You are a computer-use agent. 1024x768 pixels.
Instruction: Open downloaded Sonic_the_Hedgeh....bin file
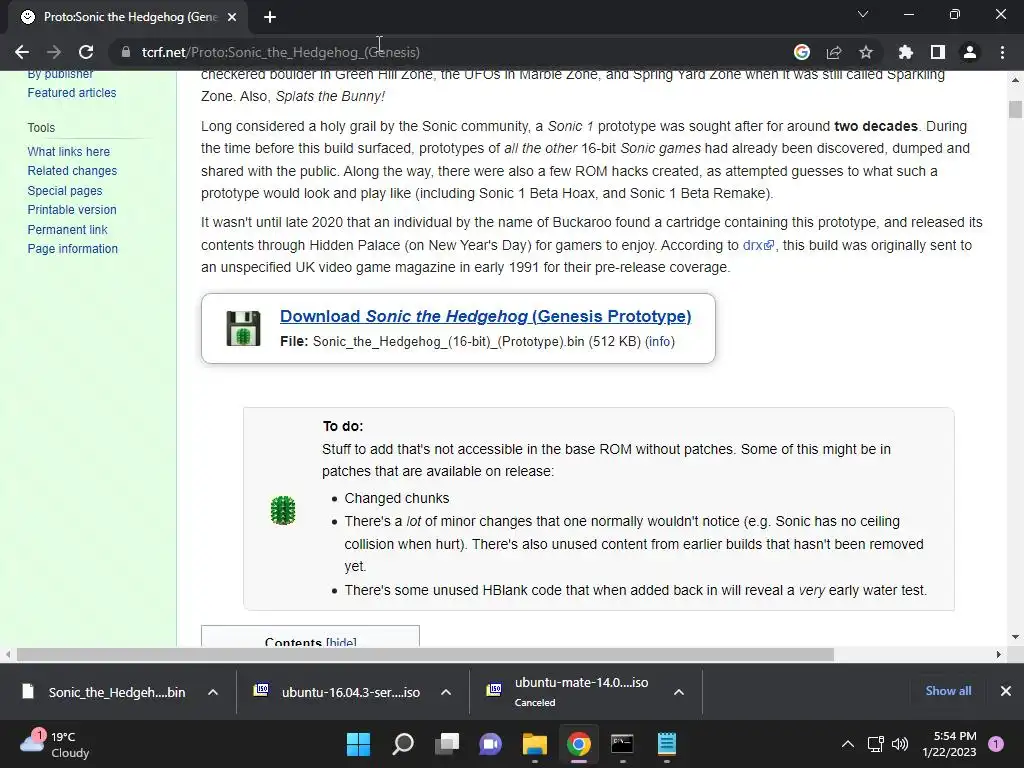(104, 692)
